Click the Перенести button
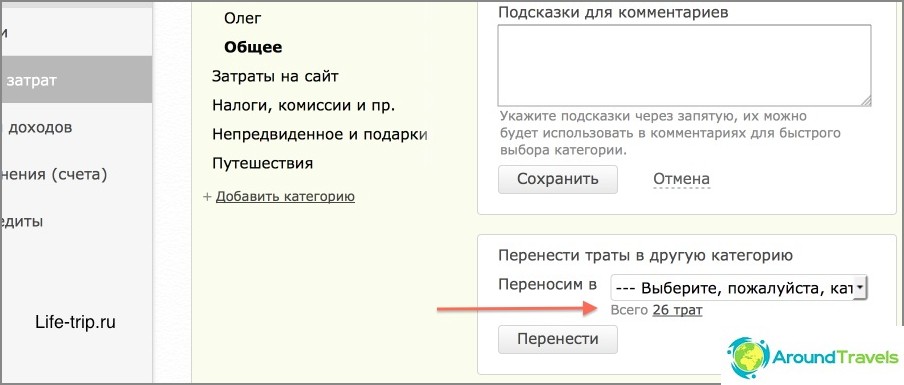The height and width of the screenshot is (385, 904). tap(558, 339)
